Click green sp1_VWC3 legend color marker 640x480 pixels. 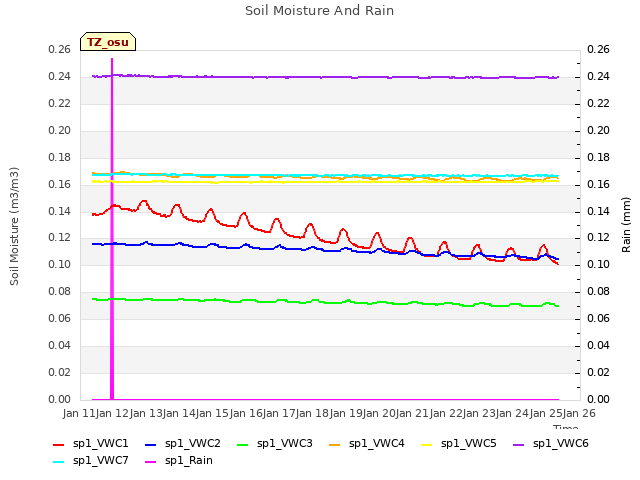243,445
